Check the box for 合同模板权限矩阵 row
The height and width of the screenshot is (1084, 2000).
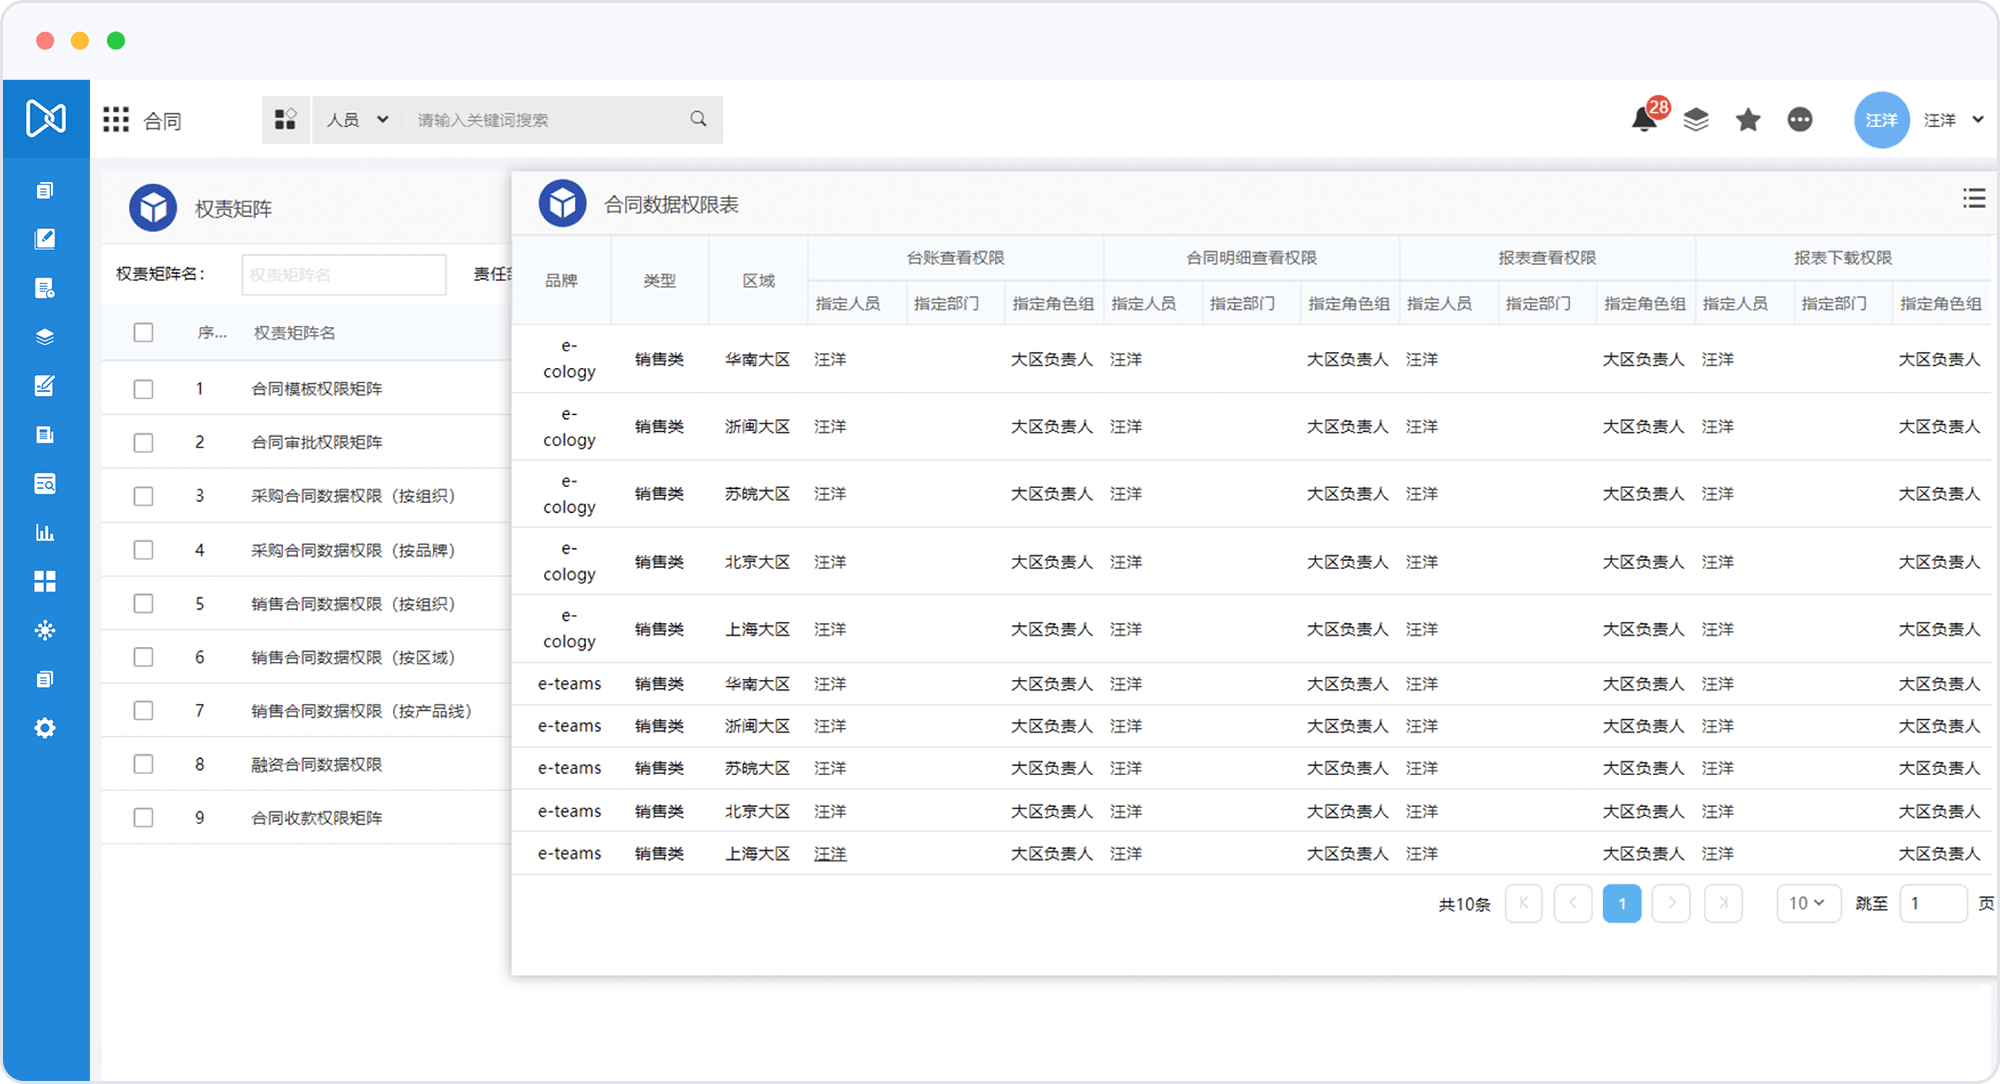144,389
